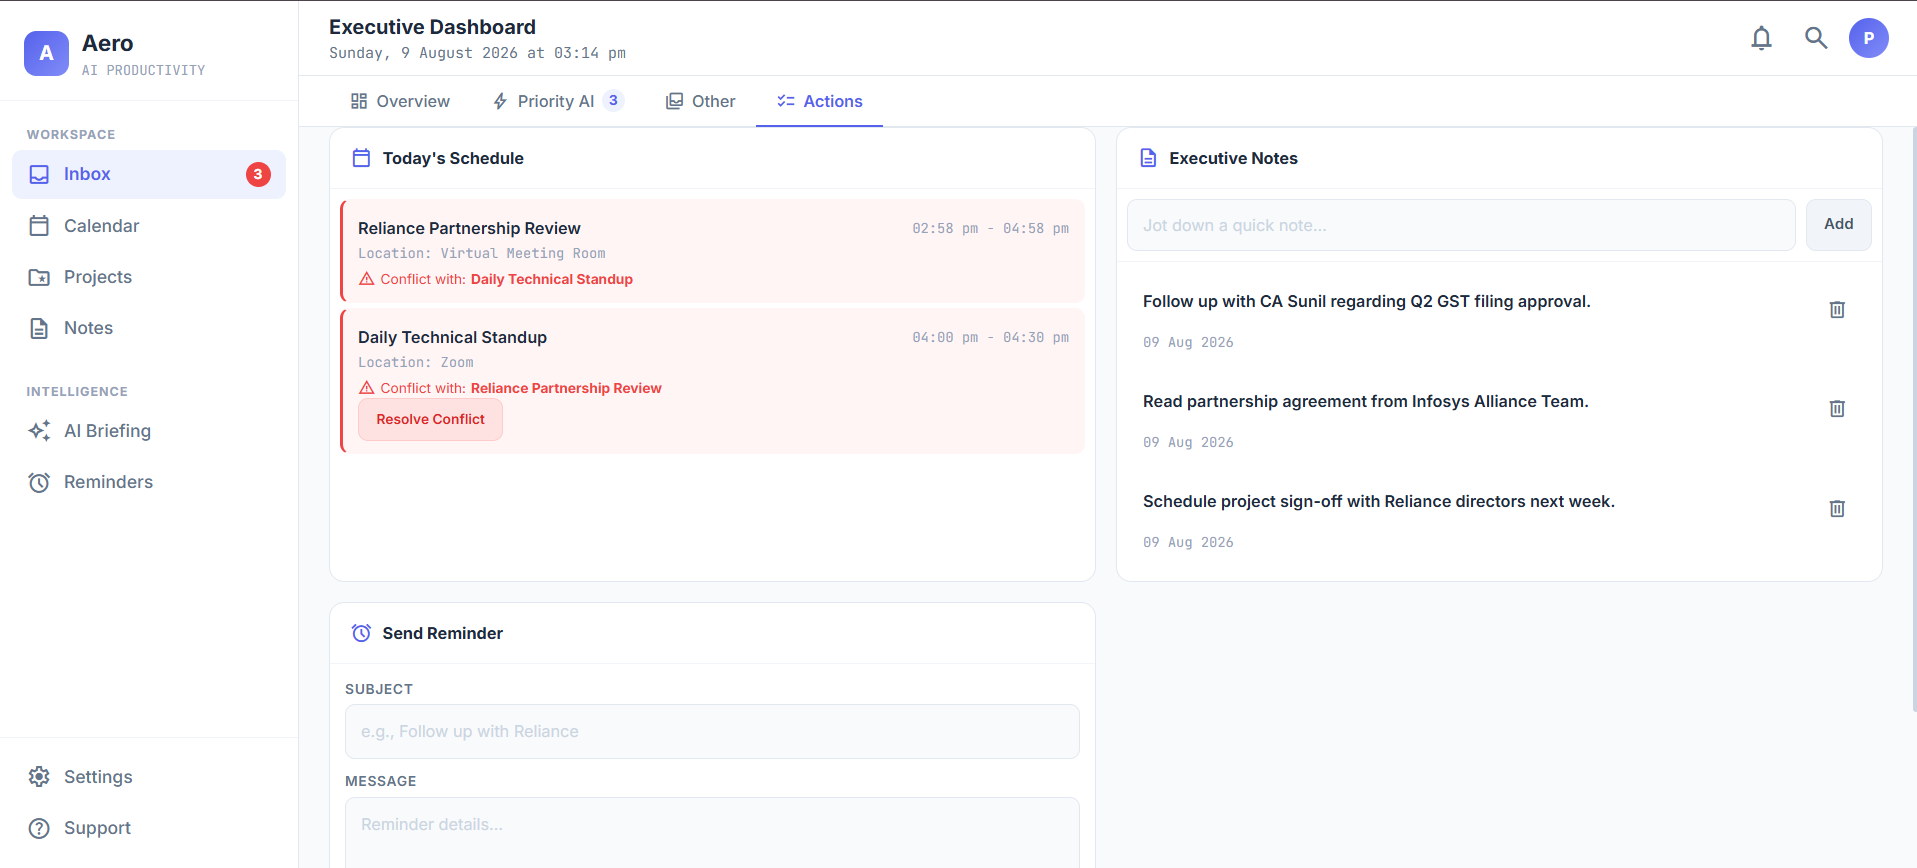
Task: Open the user profile avatar P
Action: click(x=1868, y=38)
